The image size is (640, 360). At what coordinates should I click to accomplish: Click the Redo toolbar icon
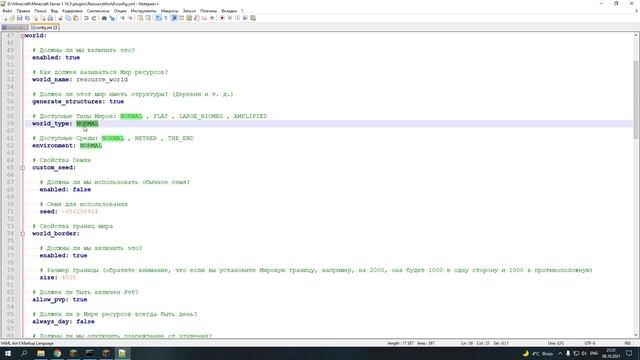94,18
